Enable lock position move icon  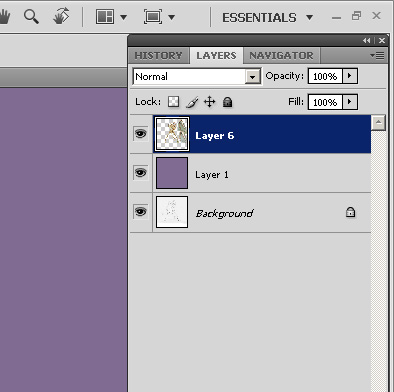pos(209,102)
